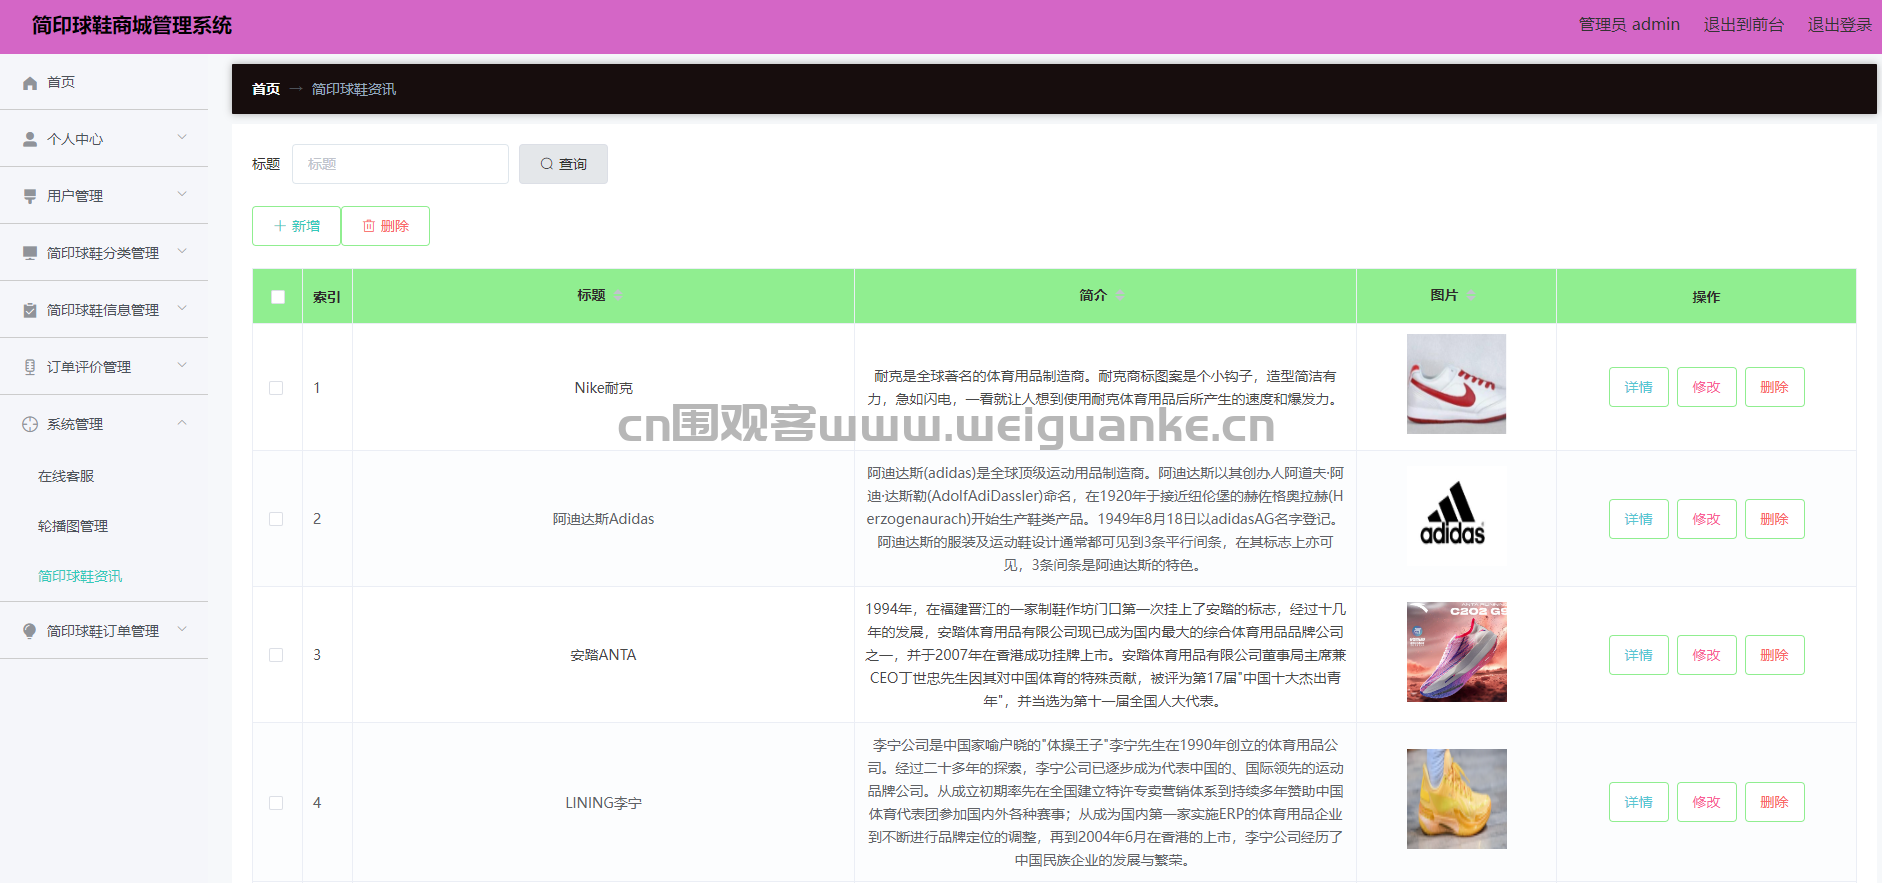Expand the 订单评价管理 chevron
Screen dimensions: 1882x883
pos(182,365)
